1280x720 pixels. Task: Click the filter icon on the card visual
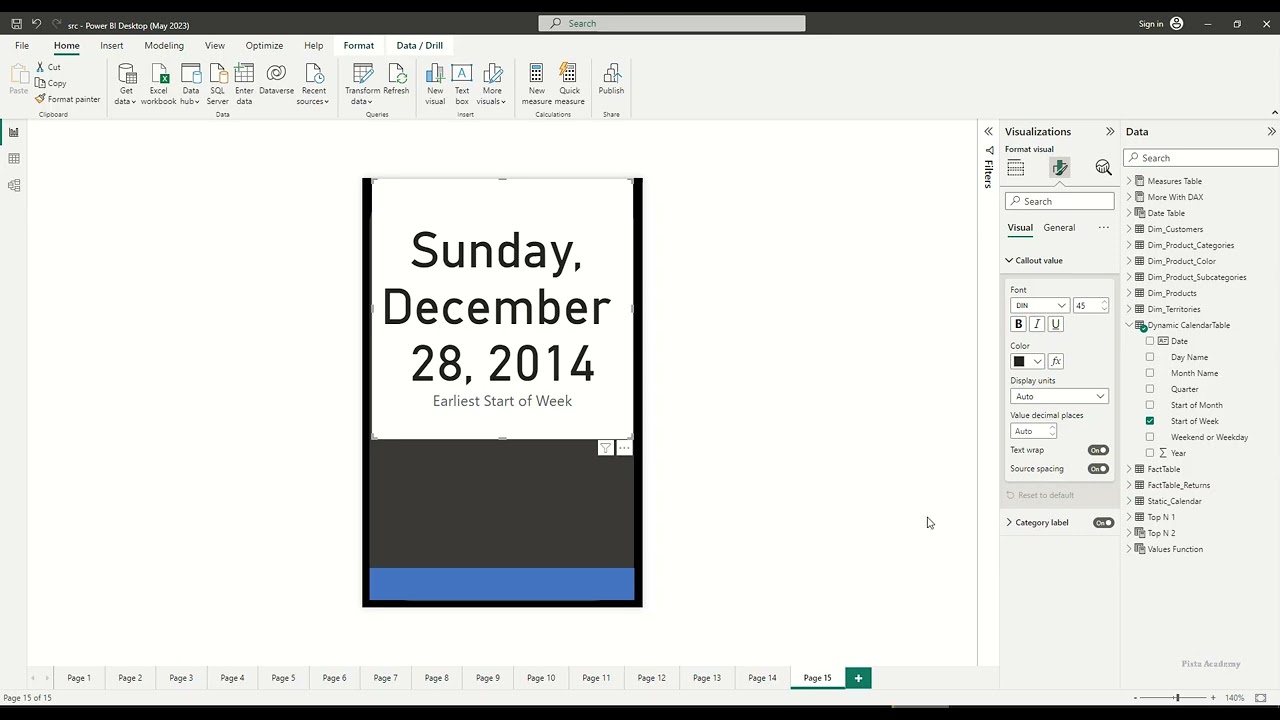605,448
